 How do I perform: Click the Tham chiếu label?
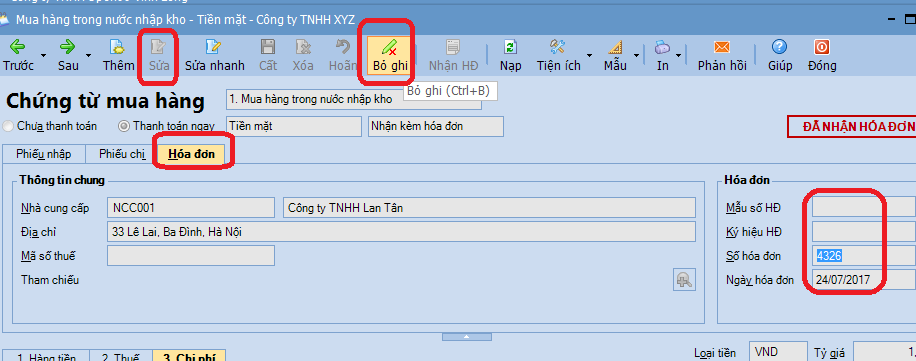point(50,280)
